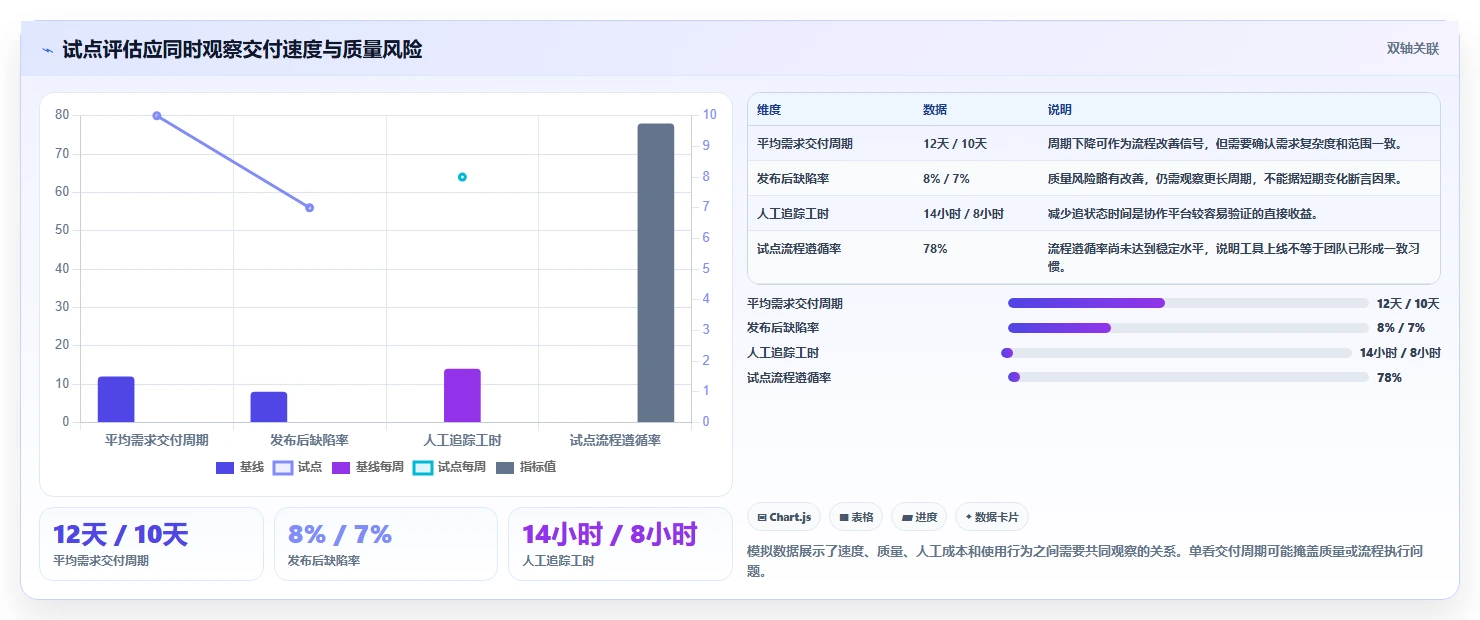
Task: Click the blue bar above 平均需求交付周期
Action: pyautogui.click(x=116, y=399)
